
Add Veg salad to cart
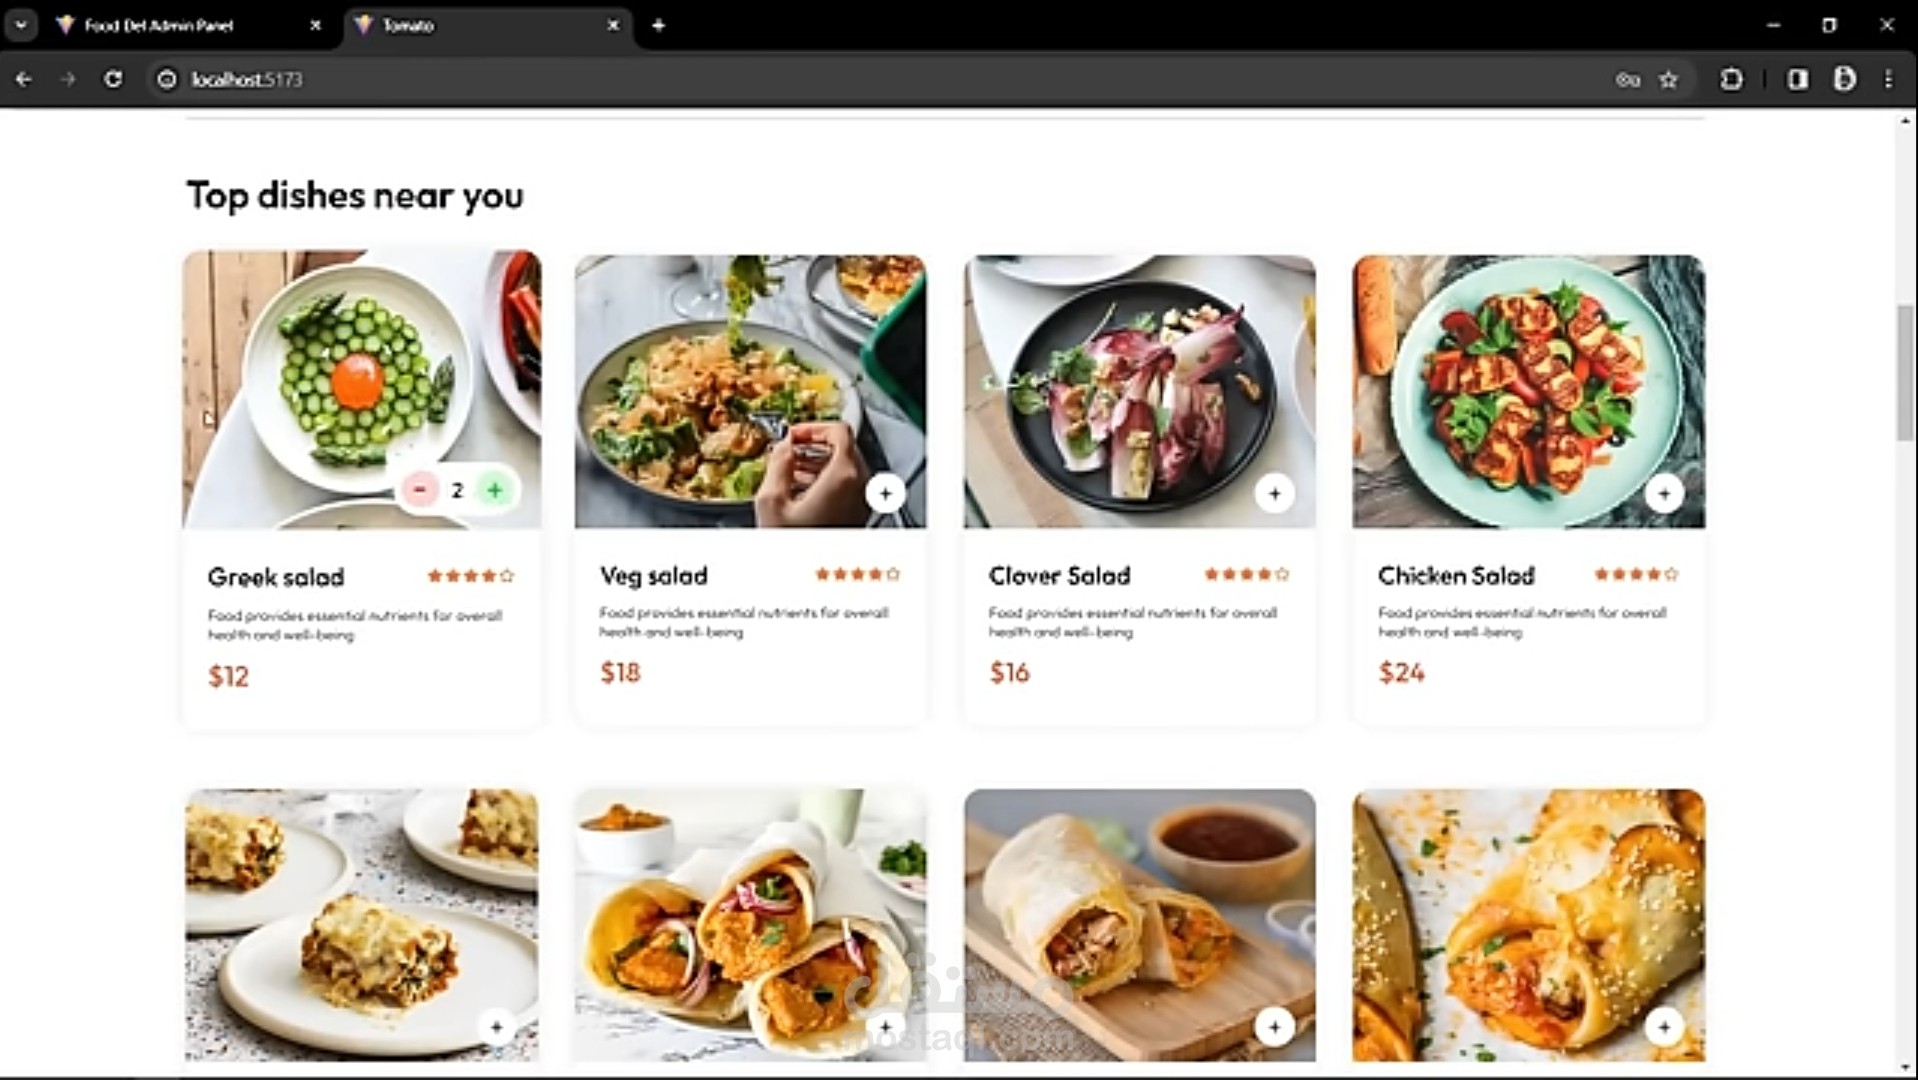[885, 493]
